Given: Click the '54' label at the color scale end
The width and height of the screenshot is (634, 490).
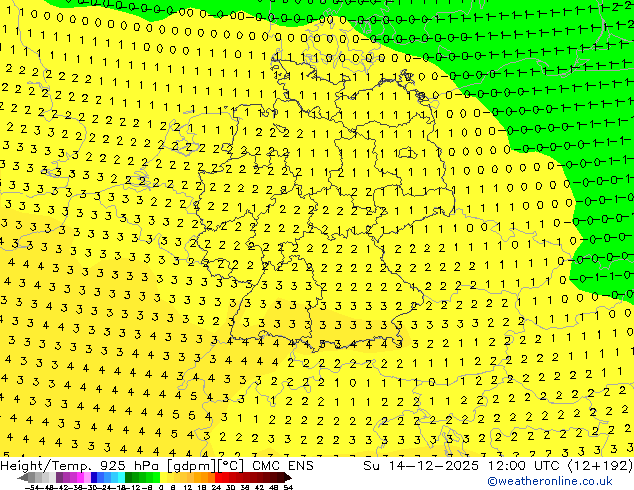Looking at the screenshot, I should click(x=288, y=488).
